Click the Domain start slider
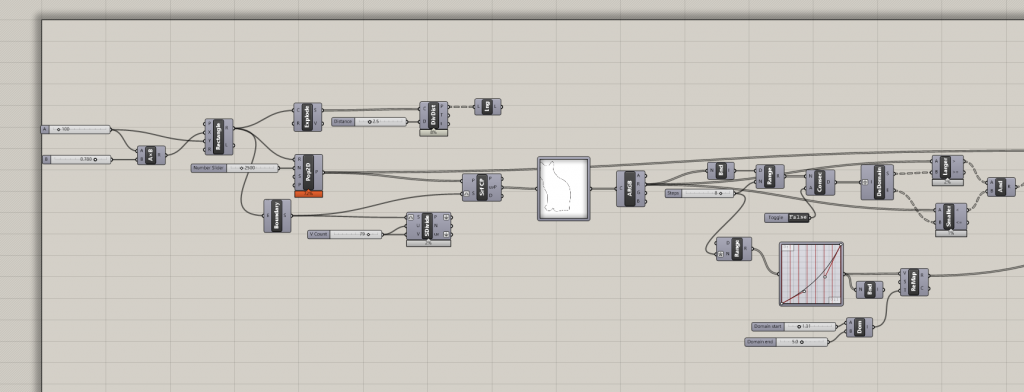 coord(793,326)
